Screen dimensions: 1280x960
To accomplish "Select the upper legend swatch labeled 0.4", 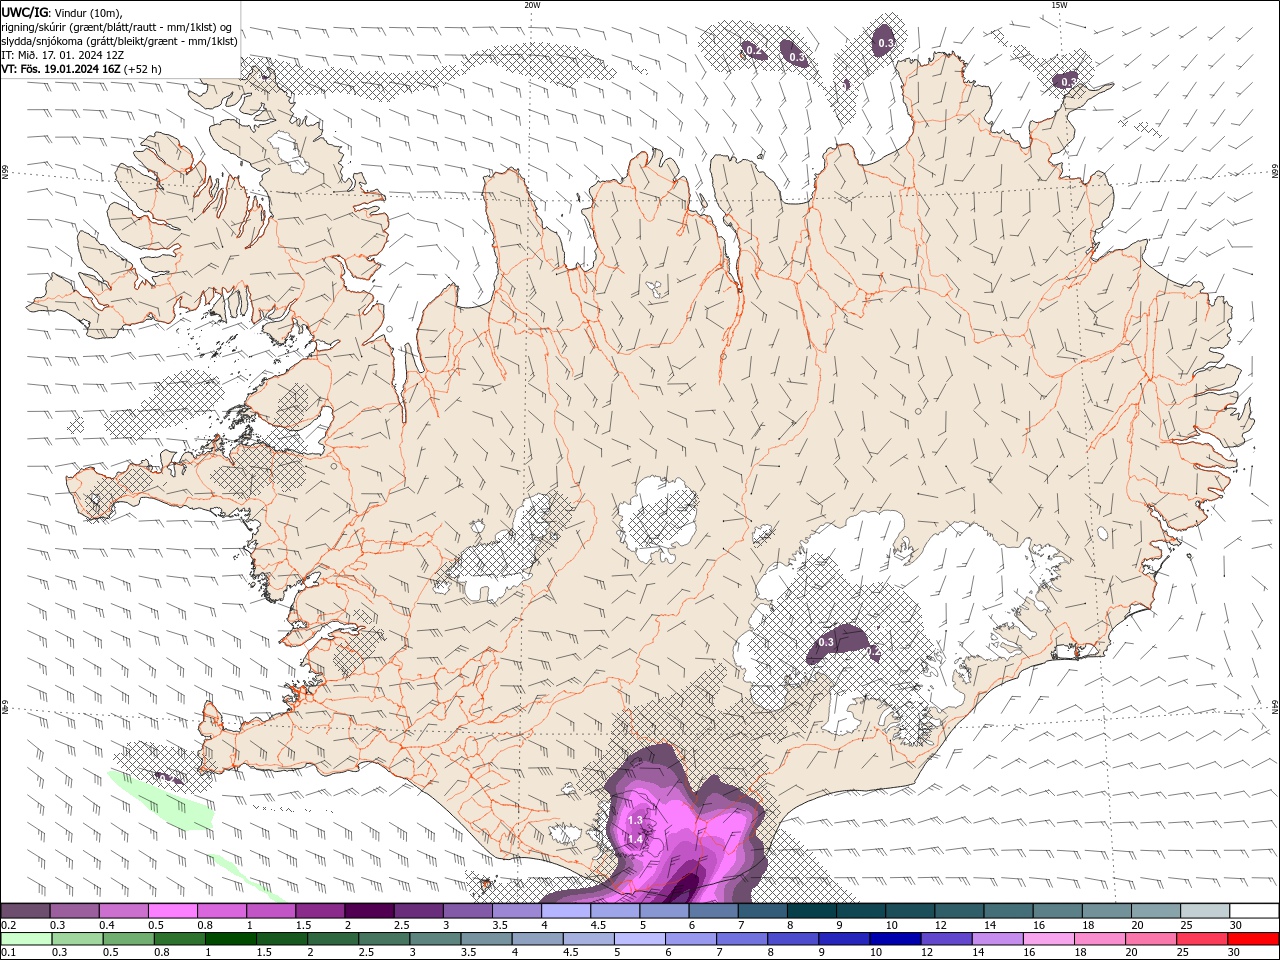I will (x=123, y=911).
